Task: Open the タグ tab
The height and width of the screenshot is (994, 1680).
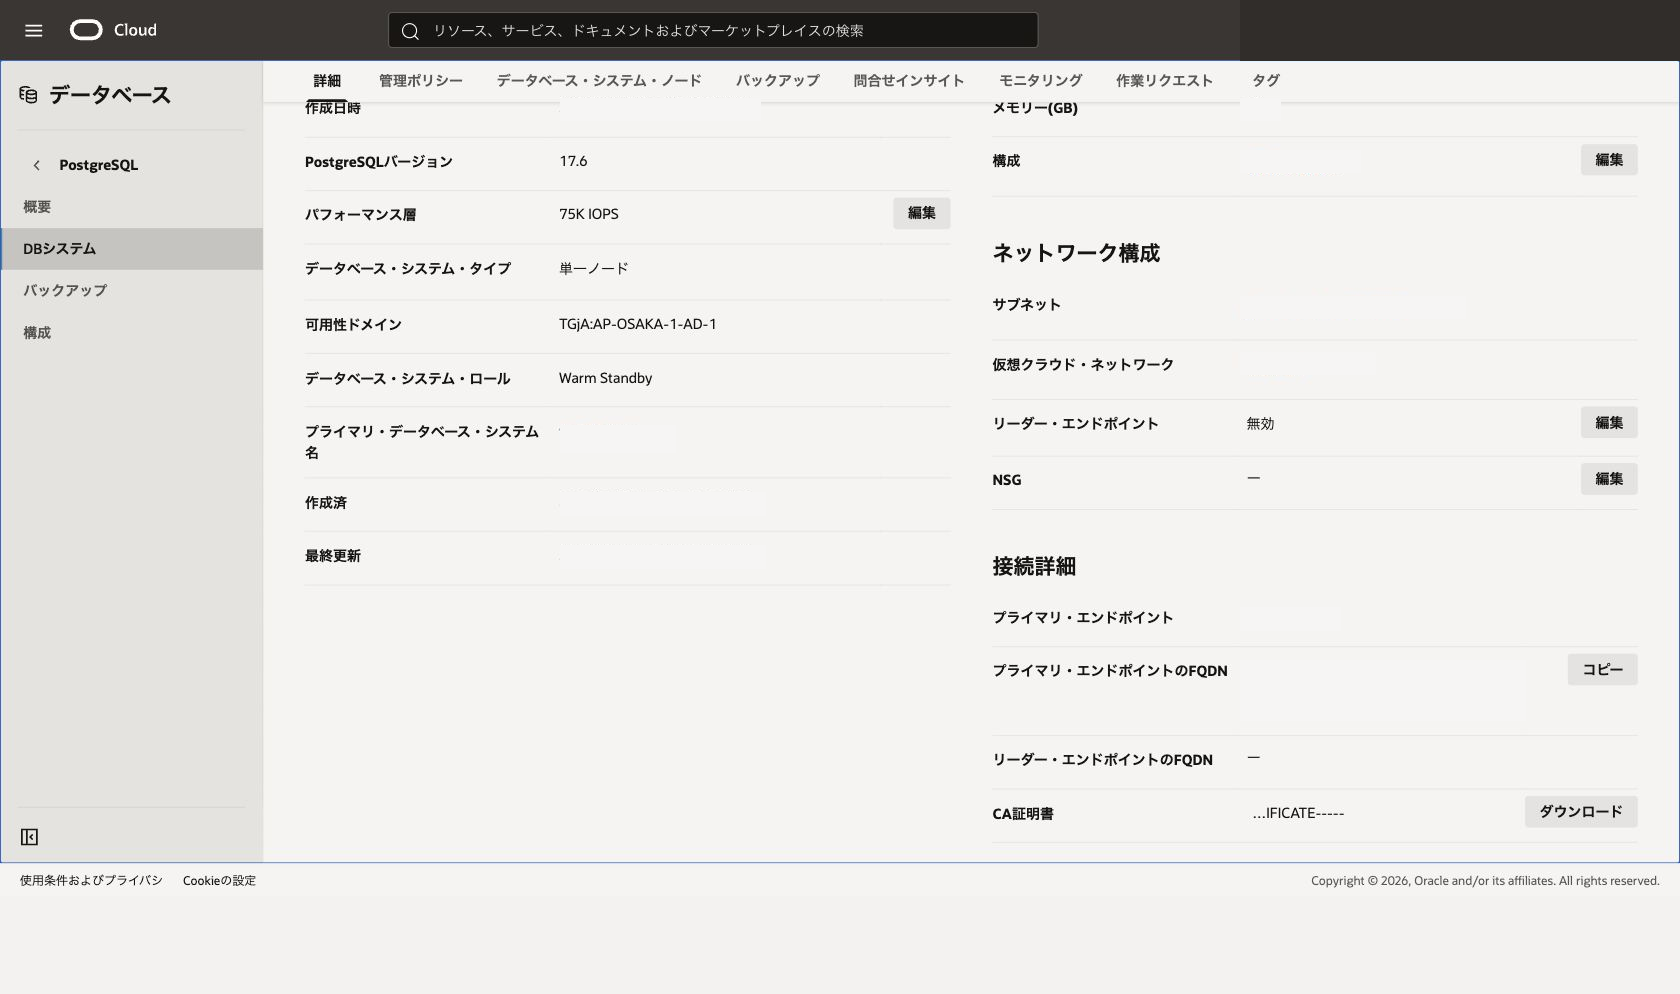Action: pos(1266,81)
